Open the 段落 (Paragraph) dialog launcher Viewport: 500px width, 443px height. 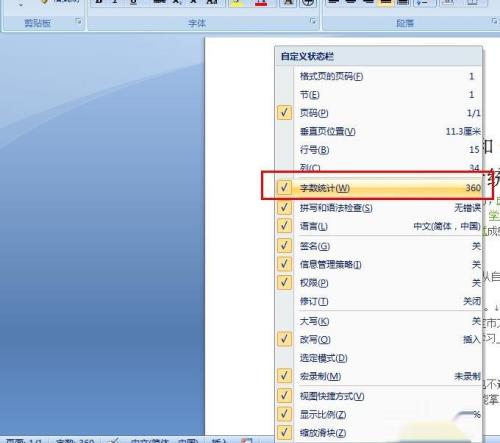tap(494, 21)
